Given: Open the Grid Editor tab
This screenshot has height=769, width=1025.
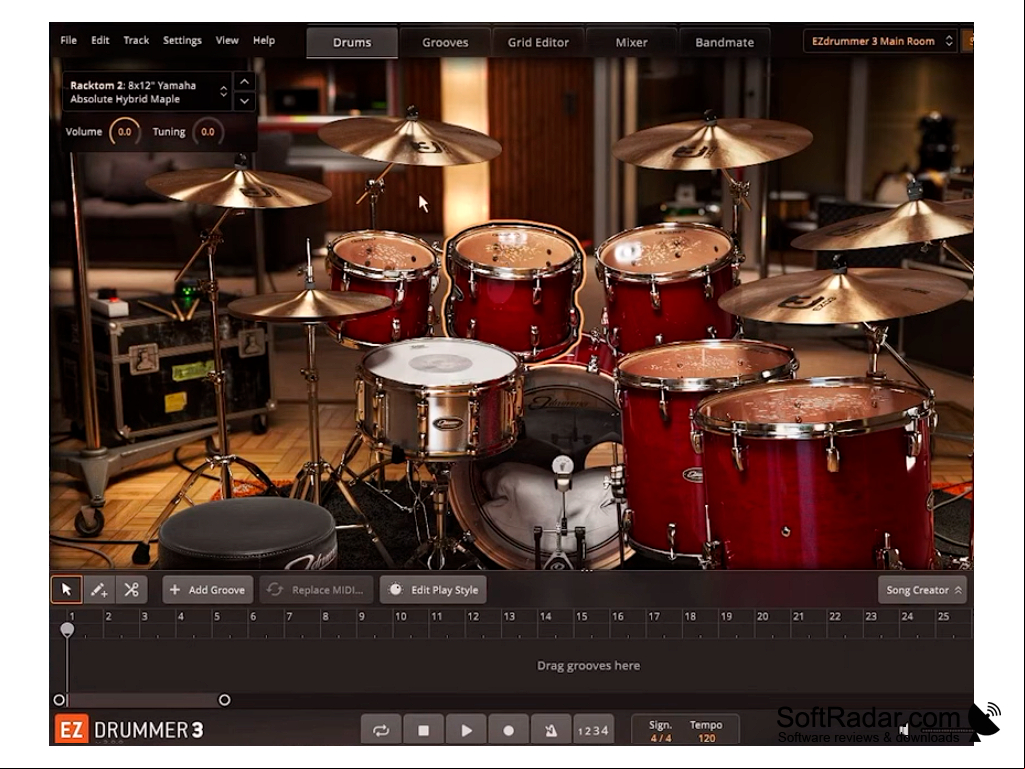Looking at the screenshot, I should tap(538, 42).
